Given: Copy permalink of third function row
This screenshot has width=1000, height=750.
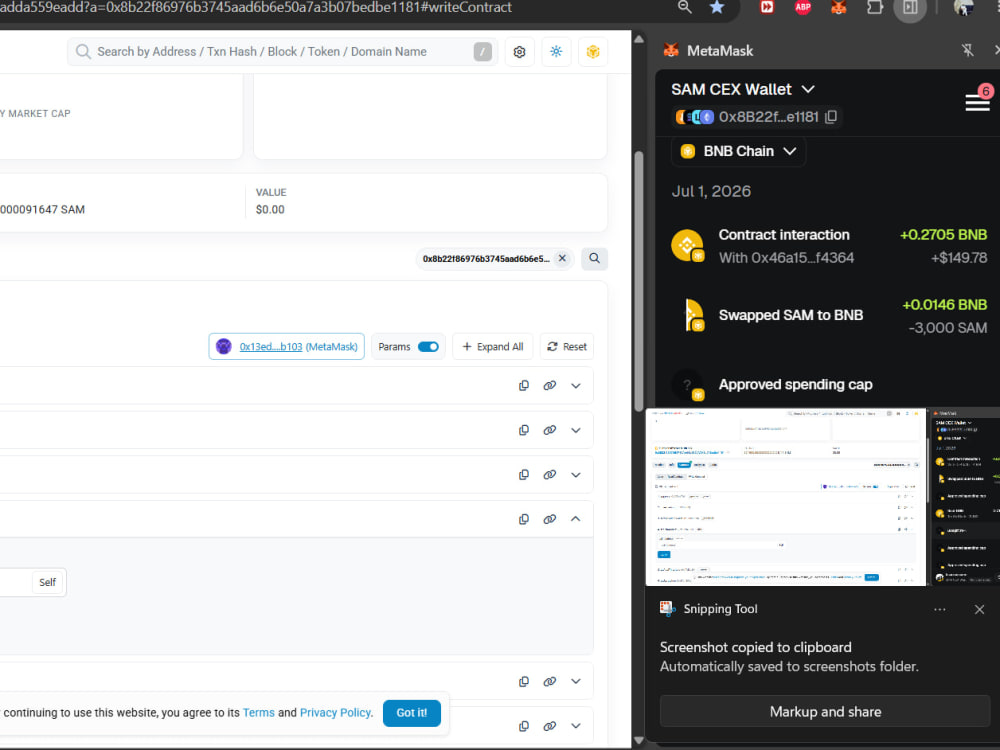Looking at the screenshot, I should pyautogui.click(x=550, y=474).
